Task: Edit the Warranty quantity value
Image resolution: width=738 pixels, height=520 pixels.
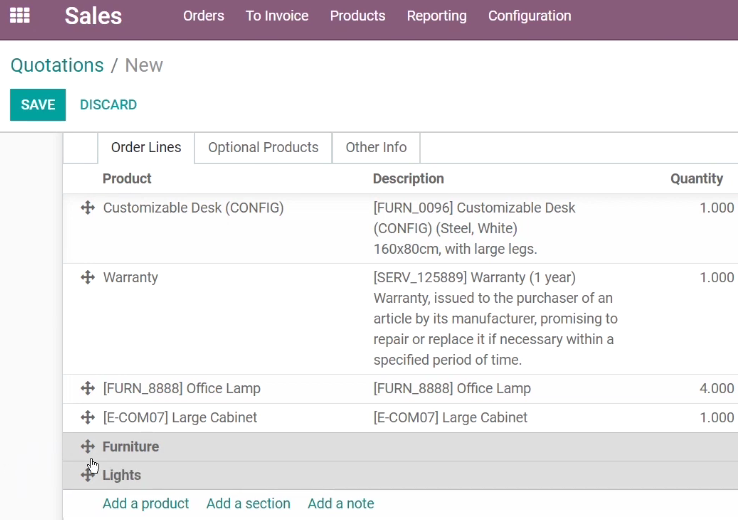Action: 716,277
